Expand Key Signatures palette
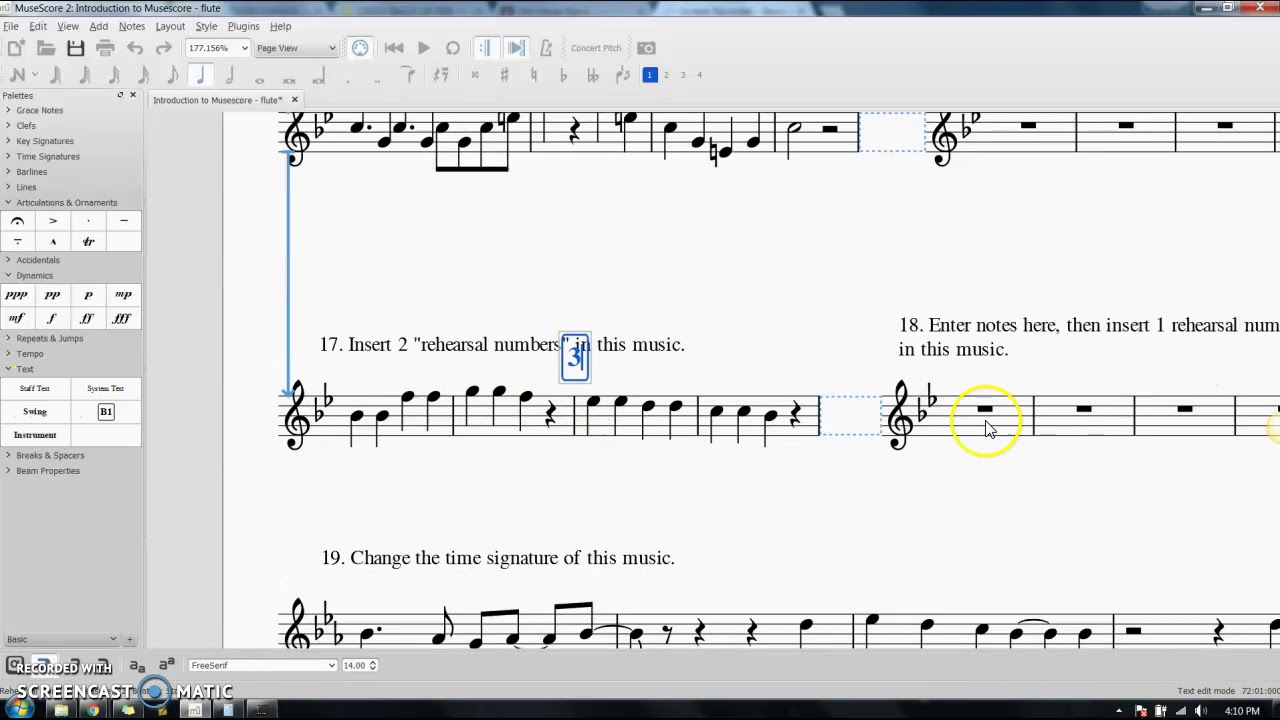Viewport: 1280px width, 720px height. click(x=44, y=141)
